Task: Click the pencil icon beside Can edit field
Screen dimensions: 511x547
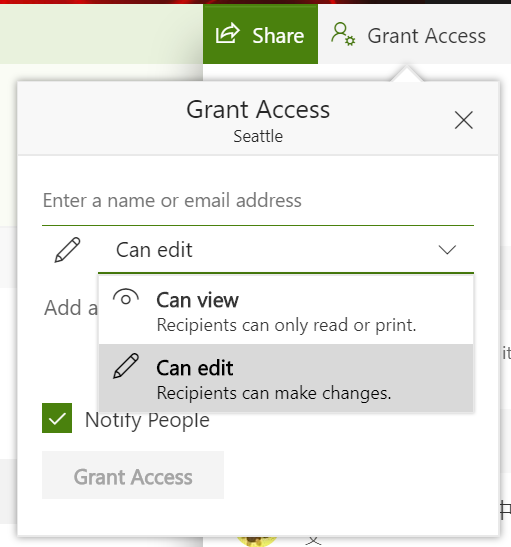Action: coord(68,250)
